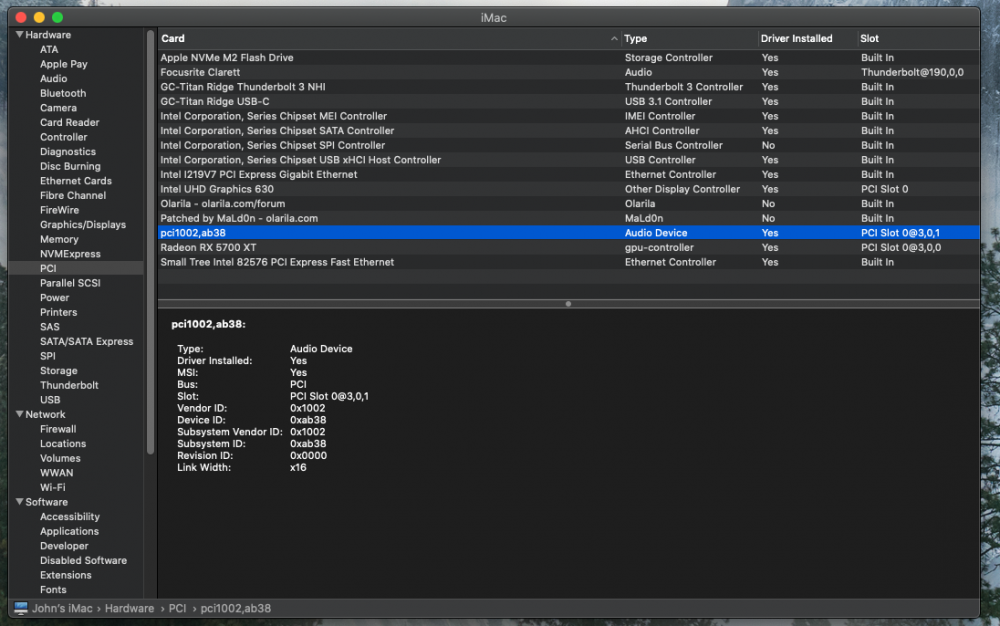This screenshot has width=1000, height=626.
Task: Select the Chipset USB xHCI Host Controller row
Action: coord(568,160)
